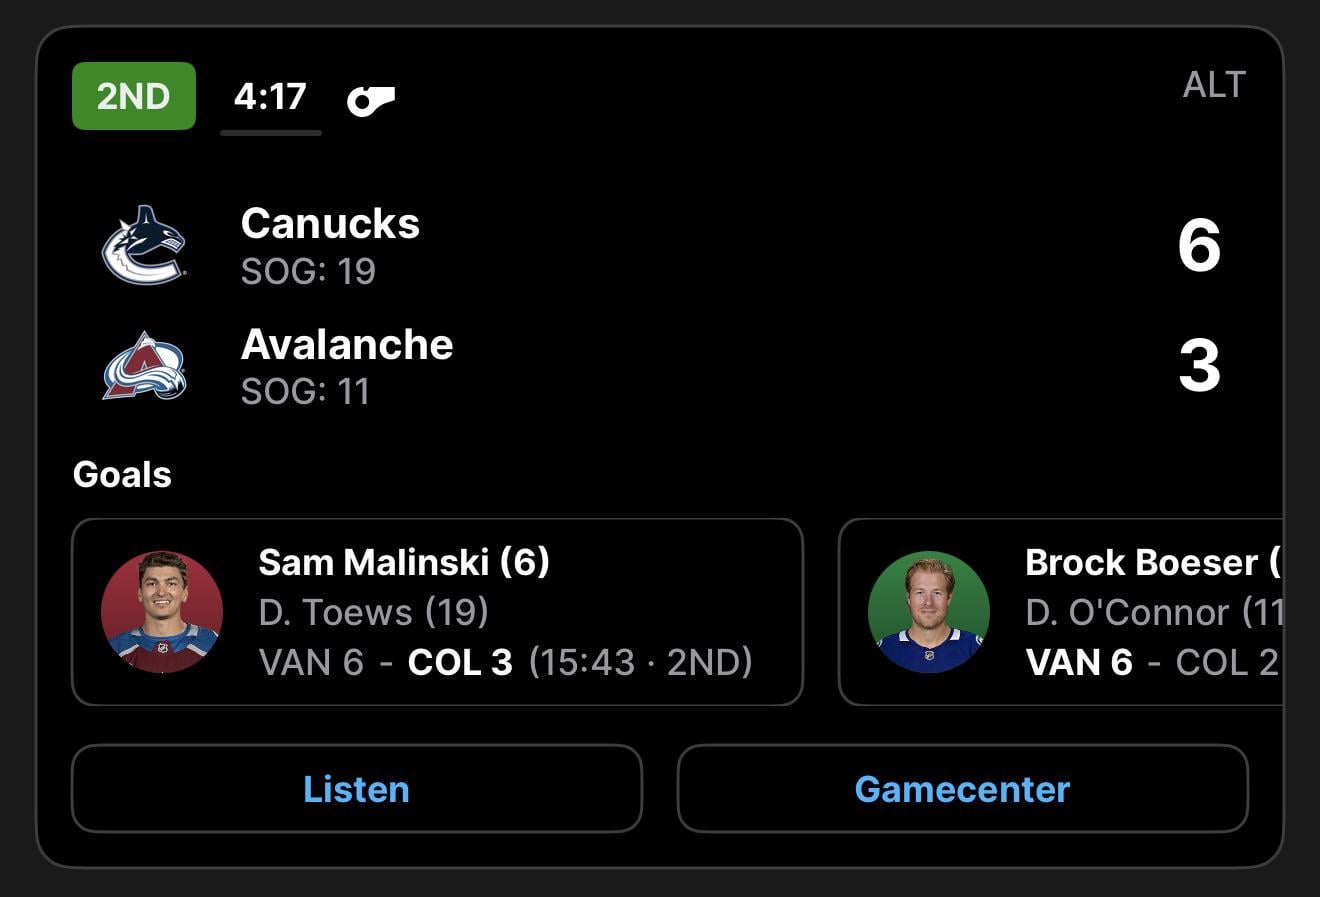
Task: Click the Canucks score of 6
Action: (x=1199, y=246)
